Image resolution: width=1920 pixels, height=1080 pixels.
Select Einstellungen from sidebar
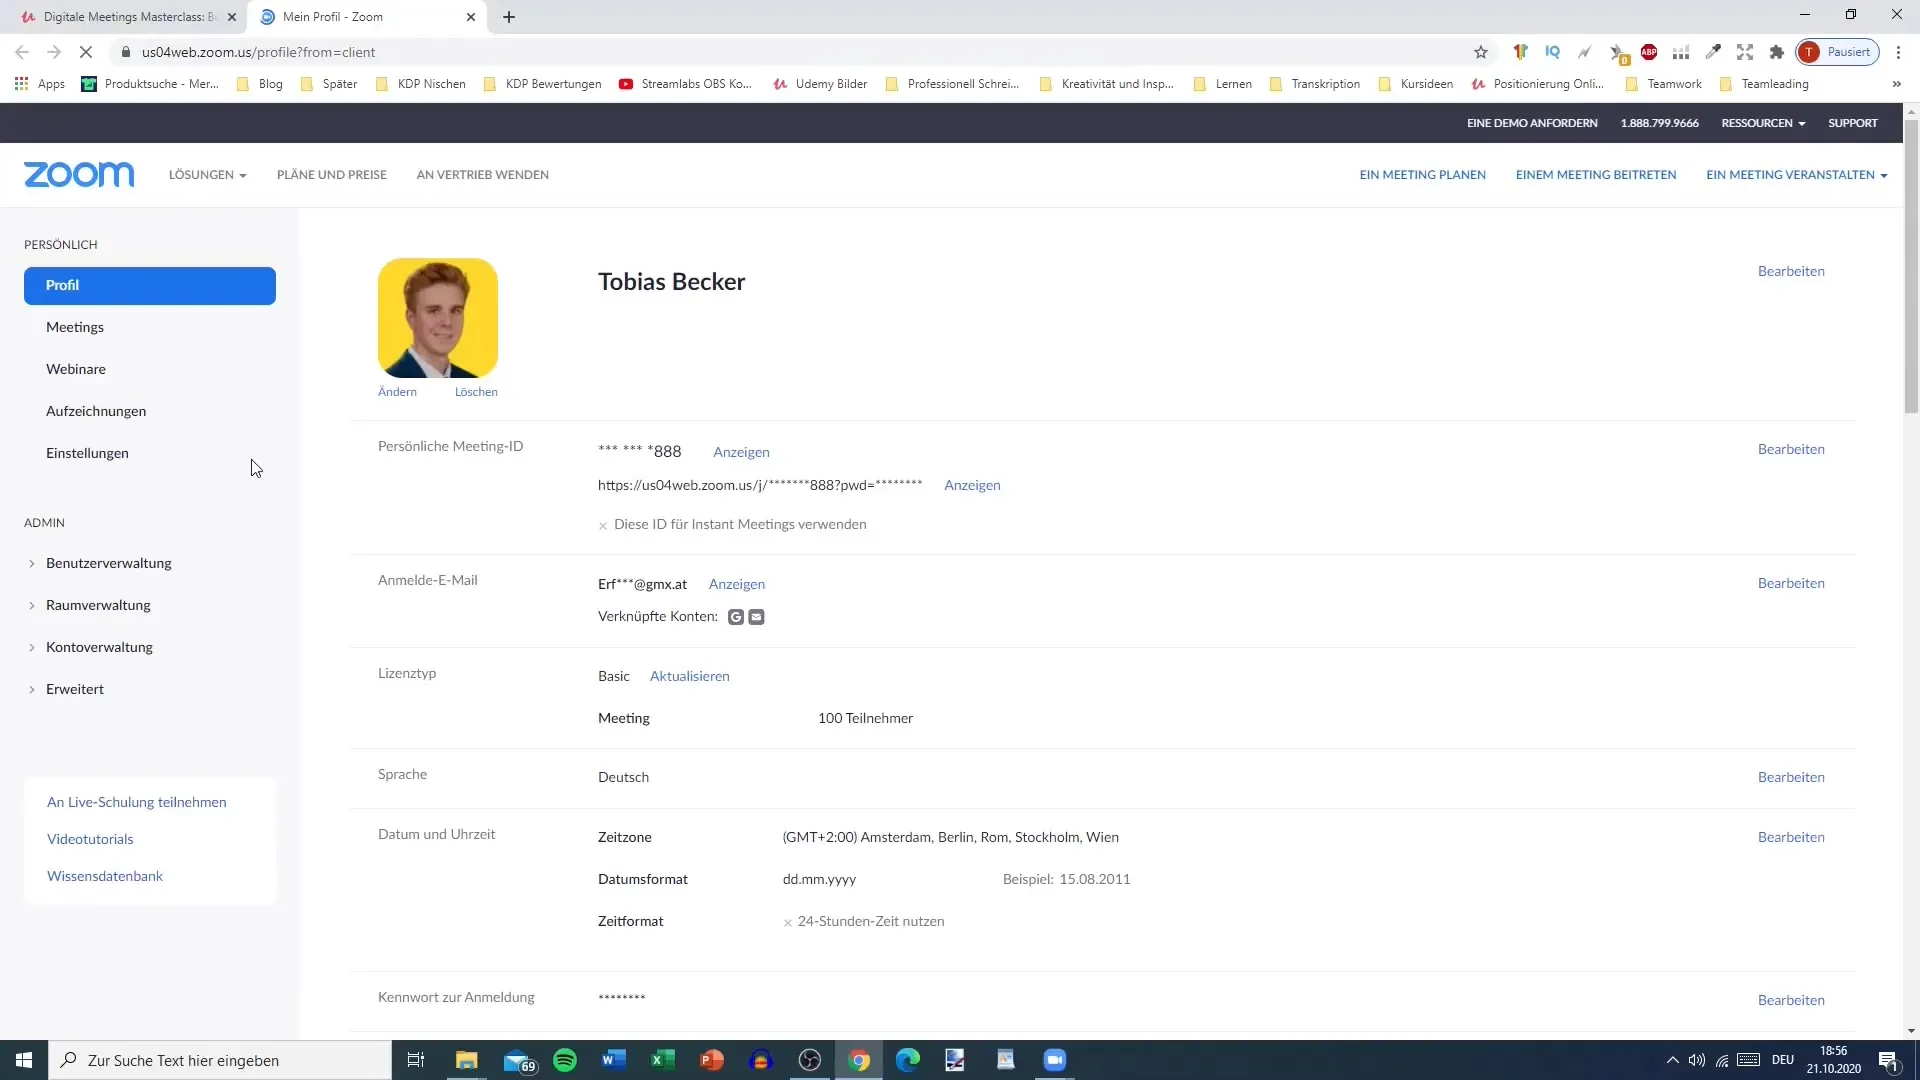(87, 452)
